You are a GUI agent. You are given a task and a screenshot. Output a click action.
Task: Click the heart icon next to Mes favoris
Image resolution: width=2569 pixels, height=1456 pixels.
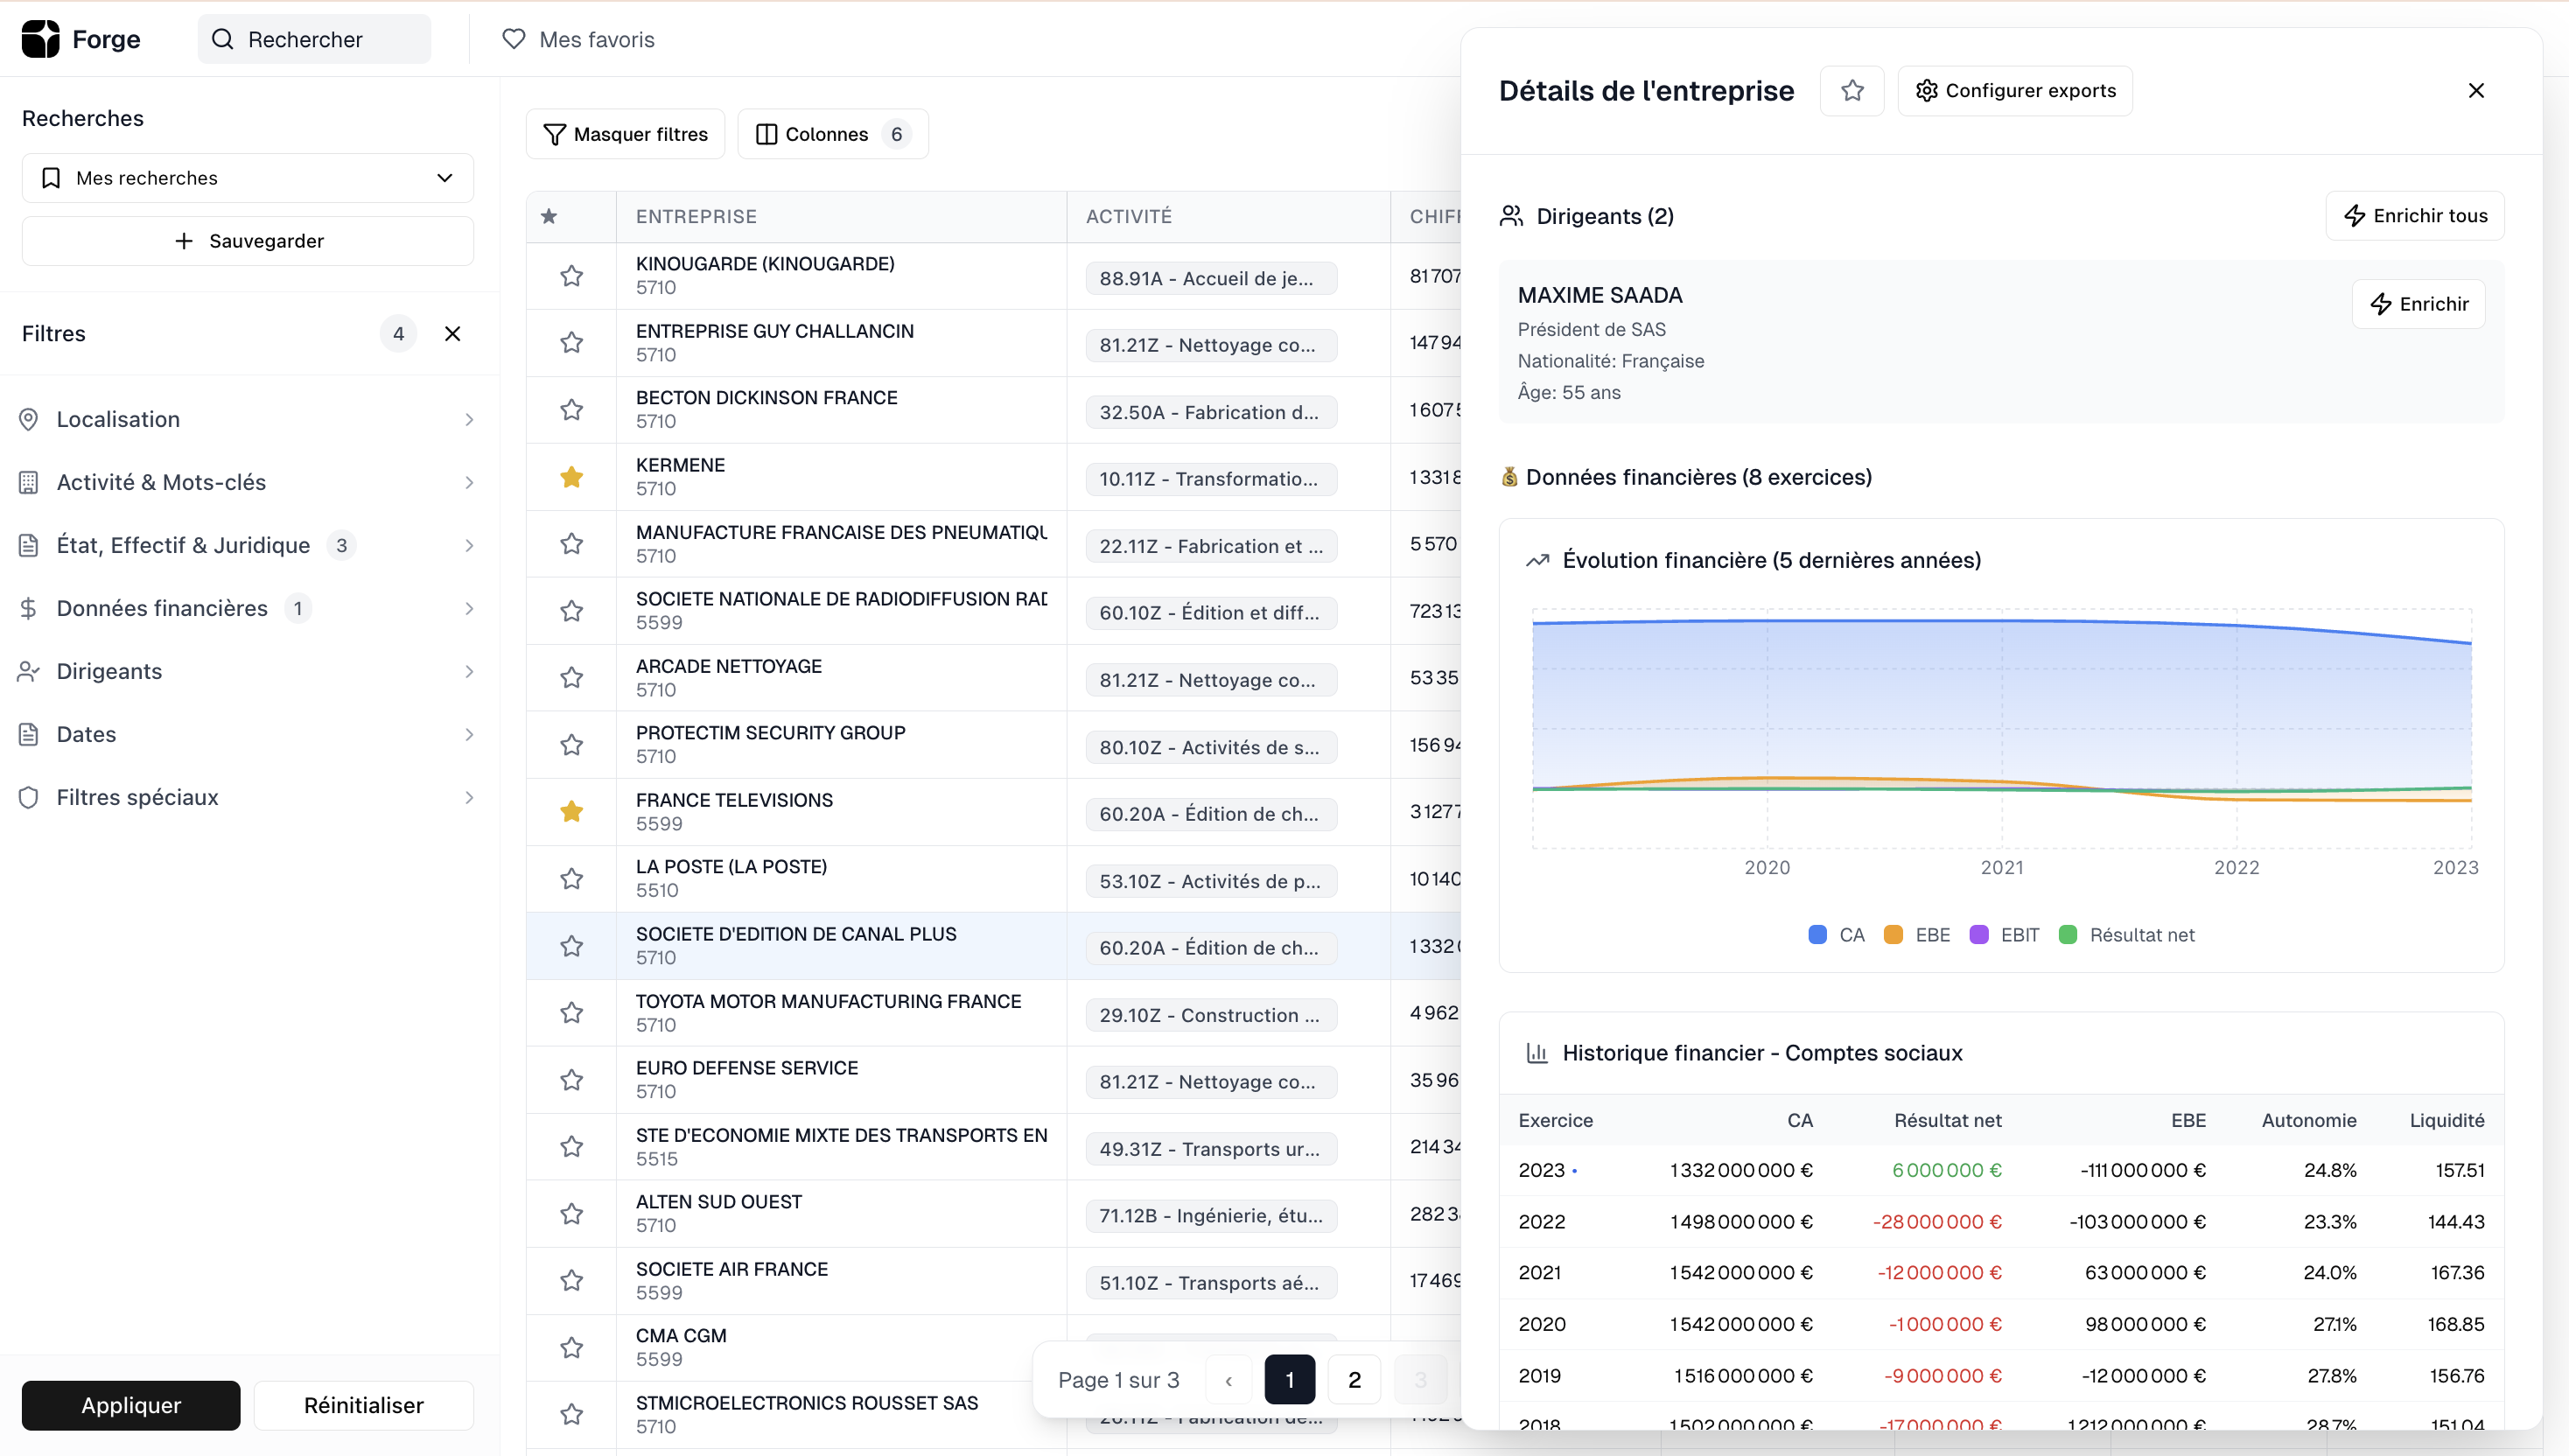(x=514, y=39)
